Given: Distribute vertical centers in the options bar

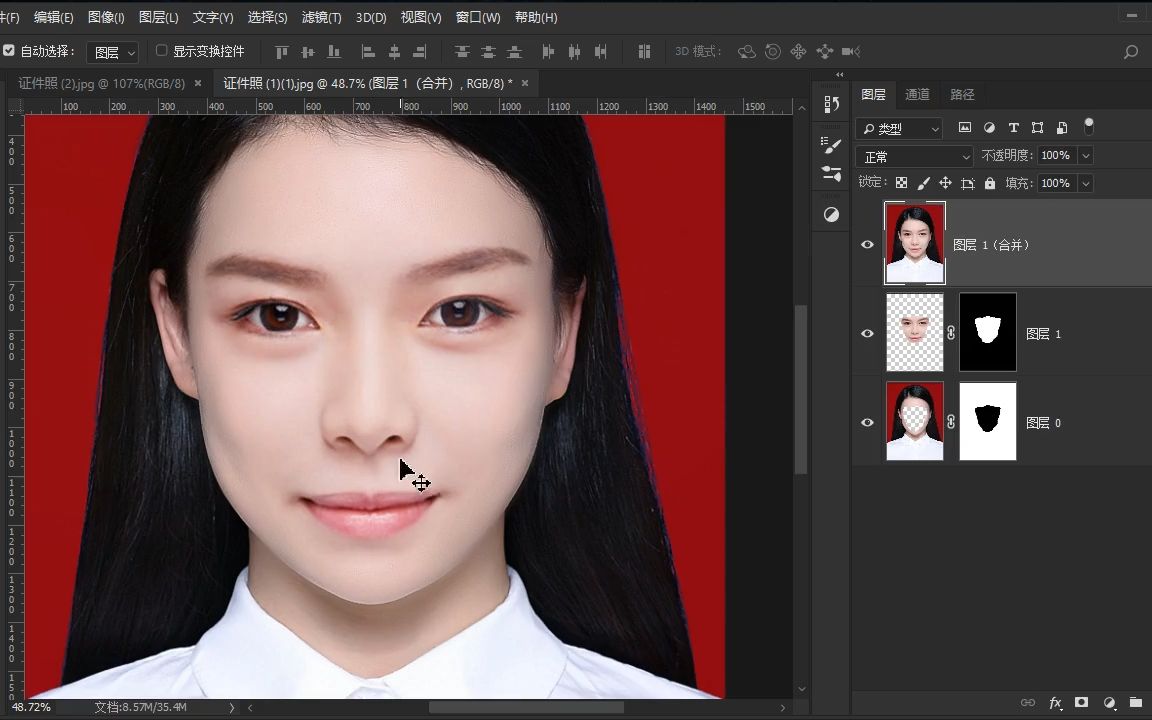Looking at the screenshot, I should pyautogui.click(x=489, y=51).
